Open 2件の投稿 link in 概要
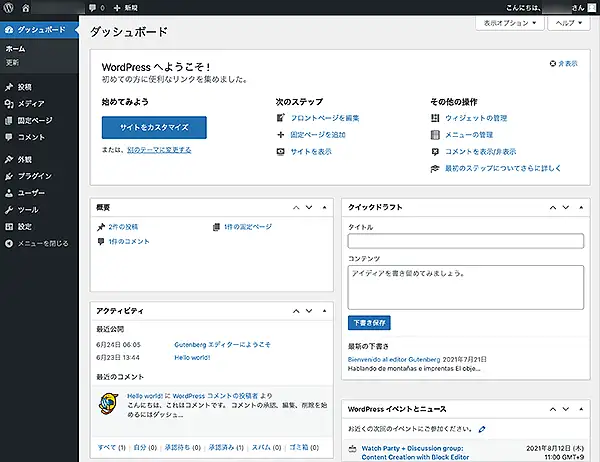Screen dimensions: 600x462 (123, 227)
